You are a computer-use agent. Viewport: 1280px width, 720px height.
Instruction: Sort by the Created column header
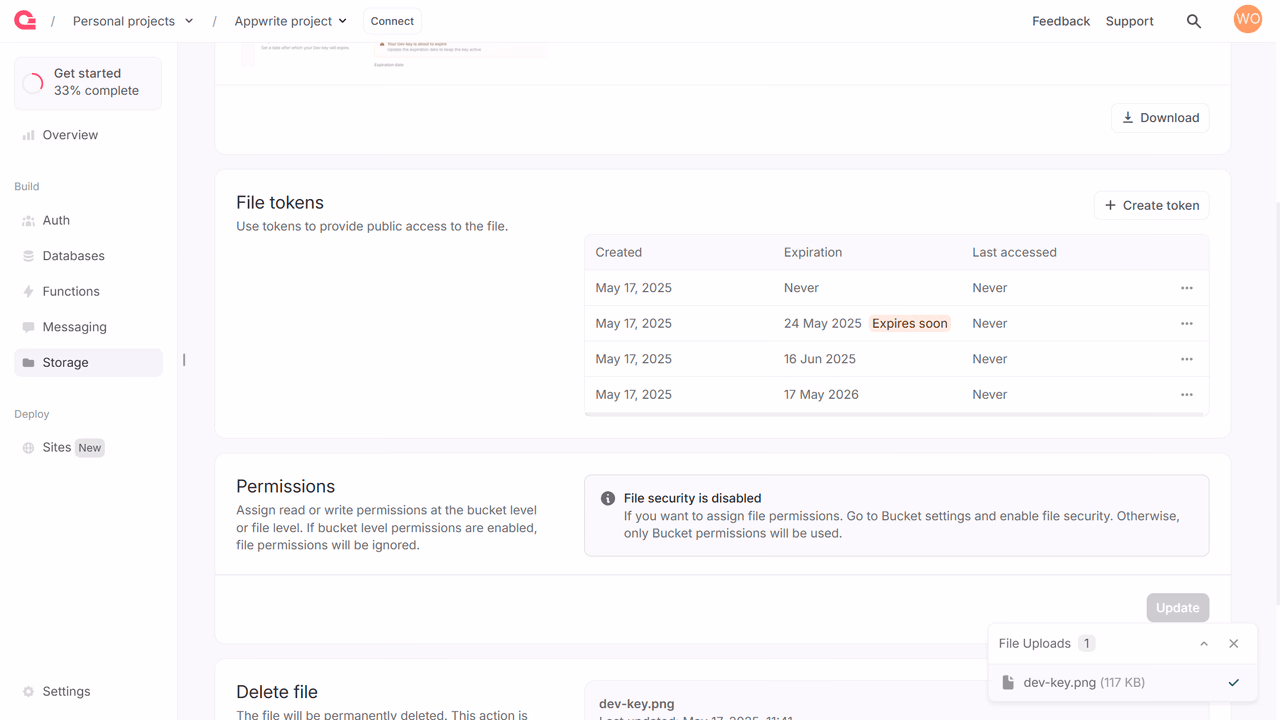619,252
